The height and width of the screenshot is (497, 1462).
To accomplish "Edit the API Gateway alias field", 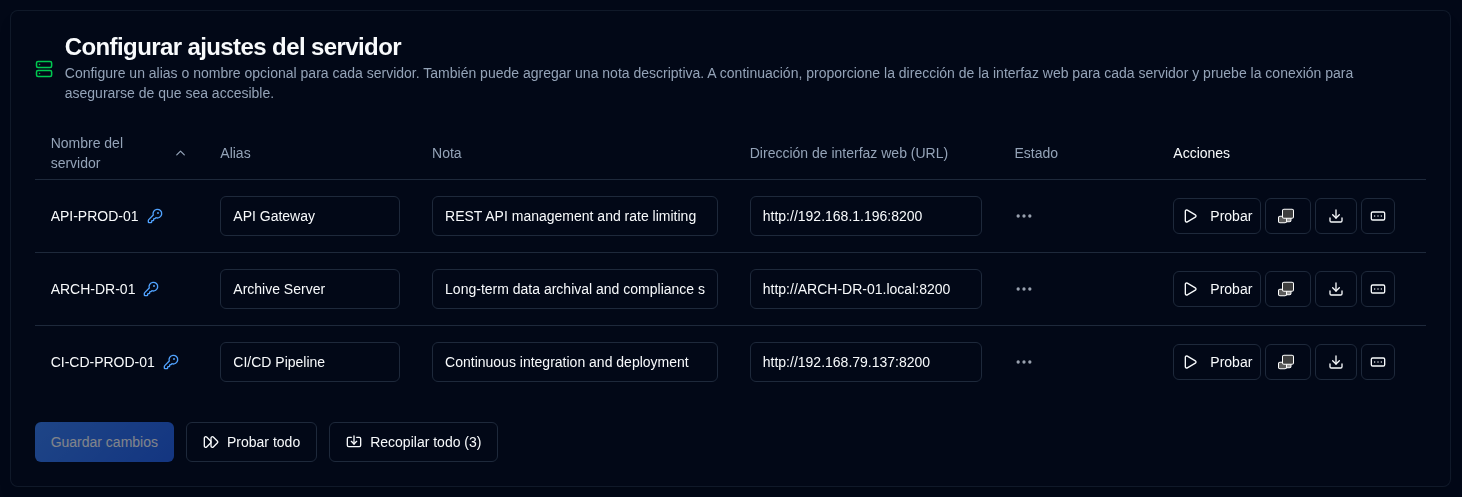I will point(310,216).
